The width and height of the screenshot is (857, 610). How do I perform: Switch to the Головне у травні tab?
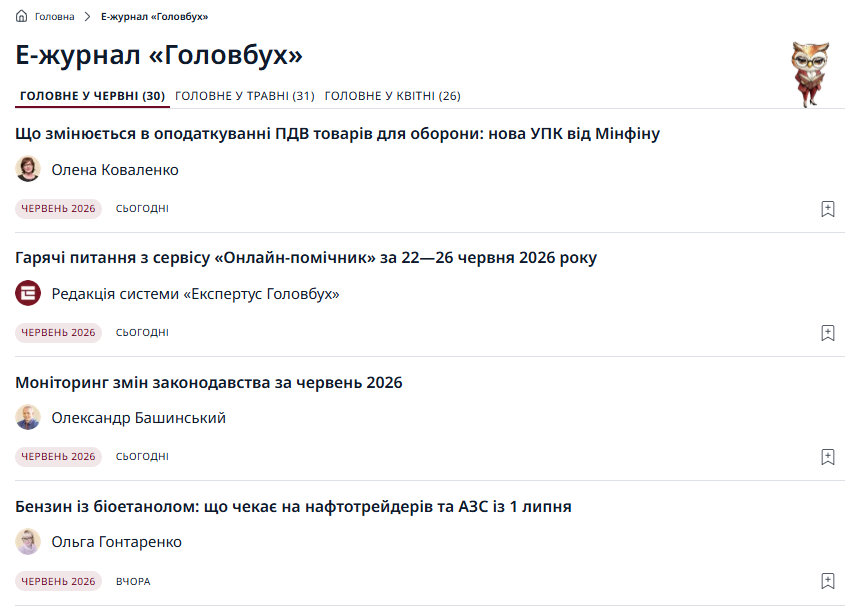pos(245,96)
